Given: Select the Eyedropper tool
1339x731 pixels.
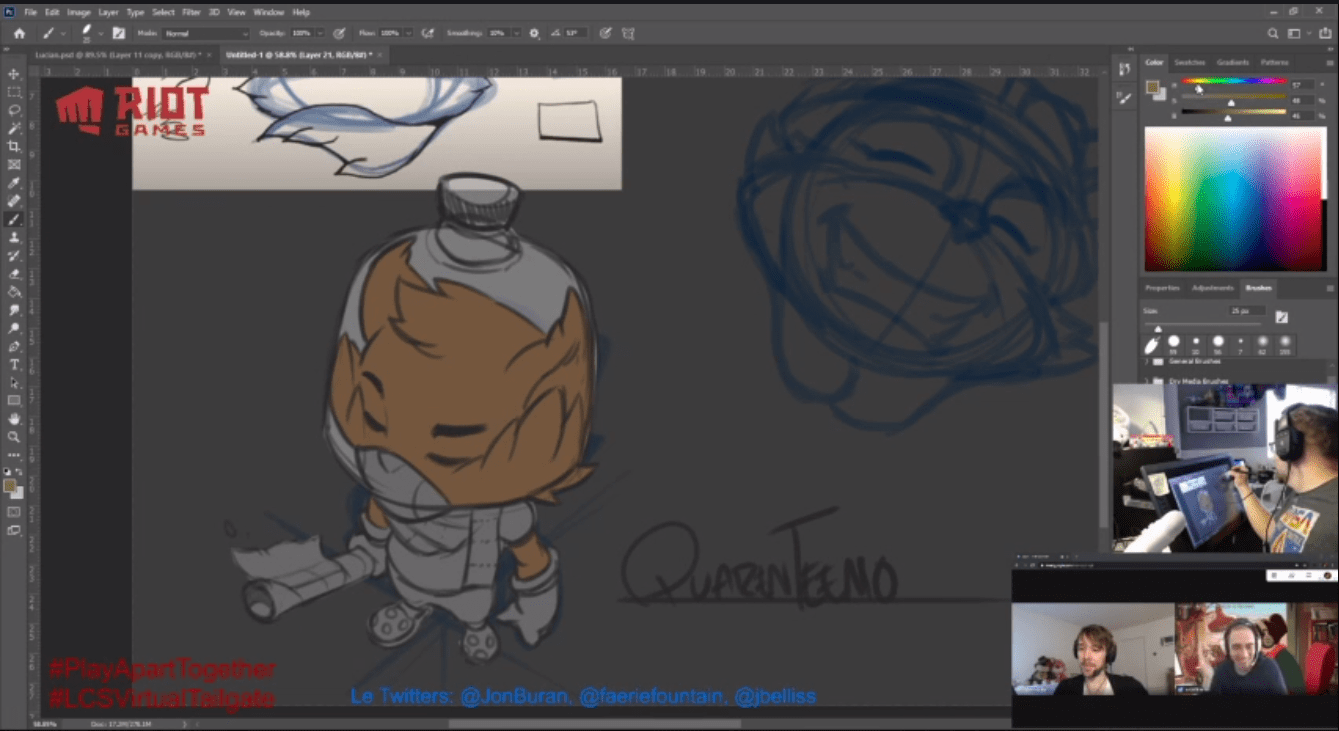Looking at the screenshot, I should pos(14,183).
